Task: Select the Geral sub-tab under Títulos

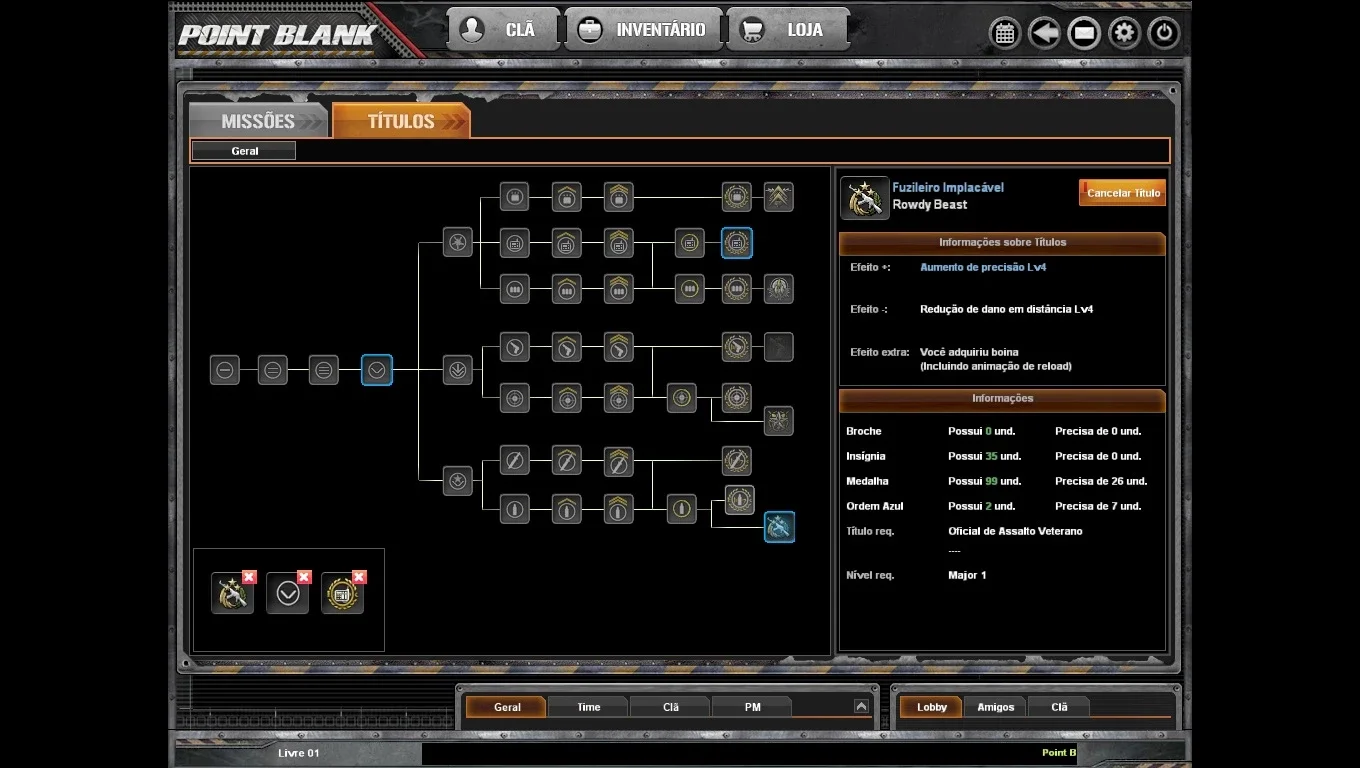Action: (244, 151)
